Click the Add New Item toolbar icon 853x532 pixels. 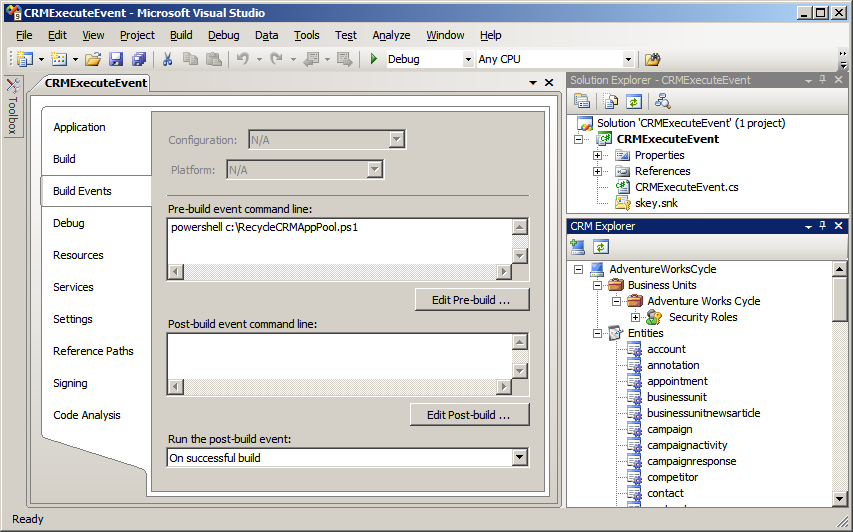[59, 59]
